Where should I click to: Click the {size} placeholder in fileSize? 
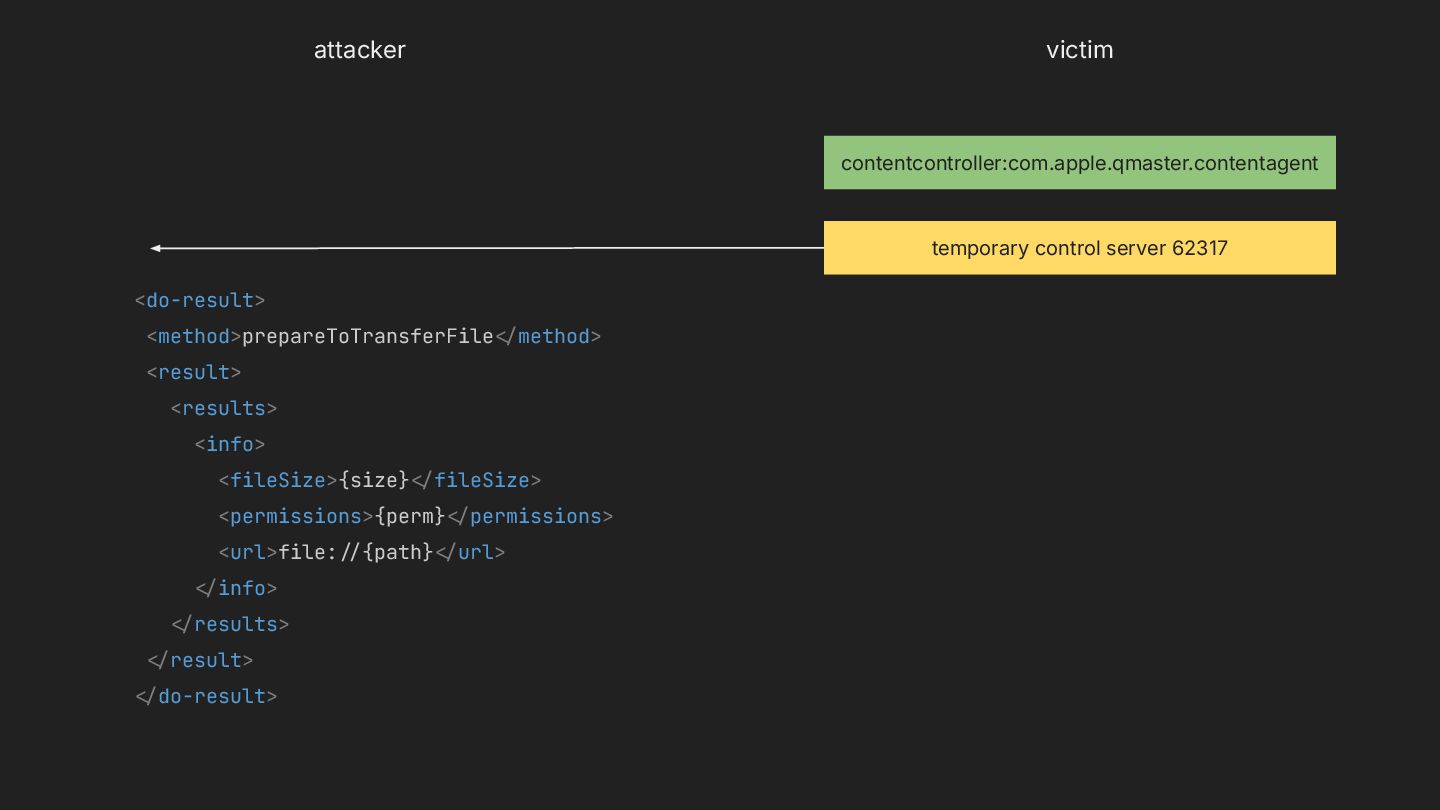(374, 480)
